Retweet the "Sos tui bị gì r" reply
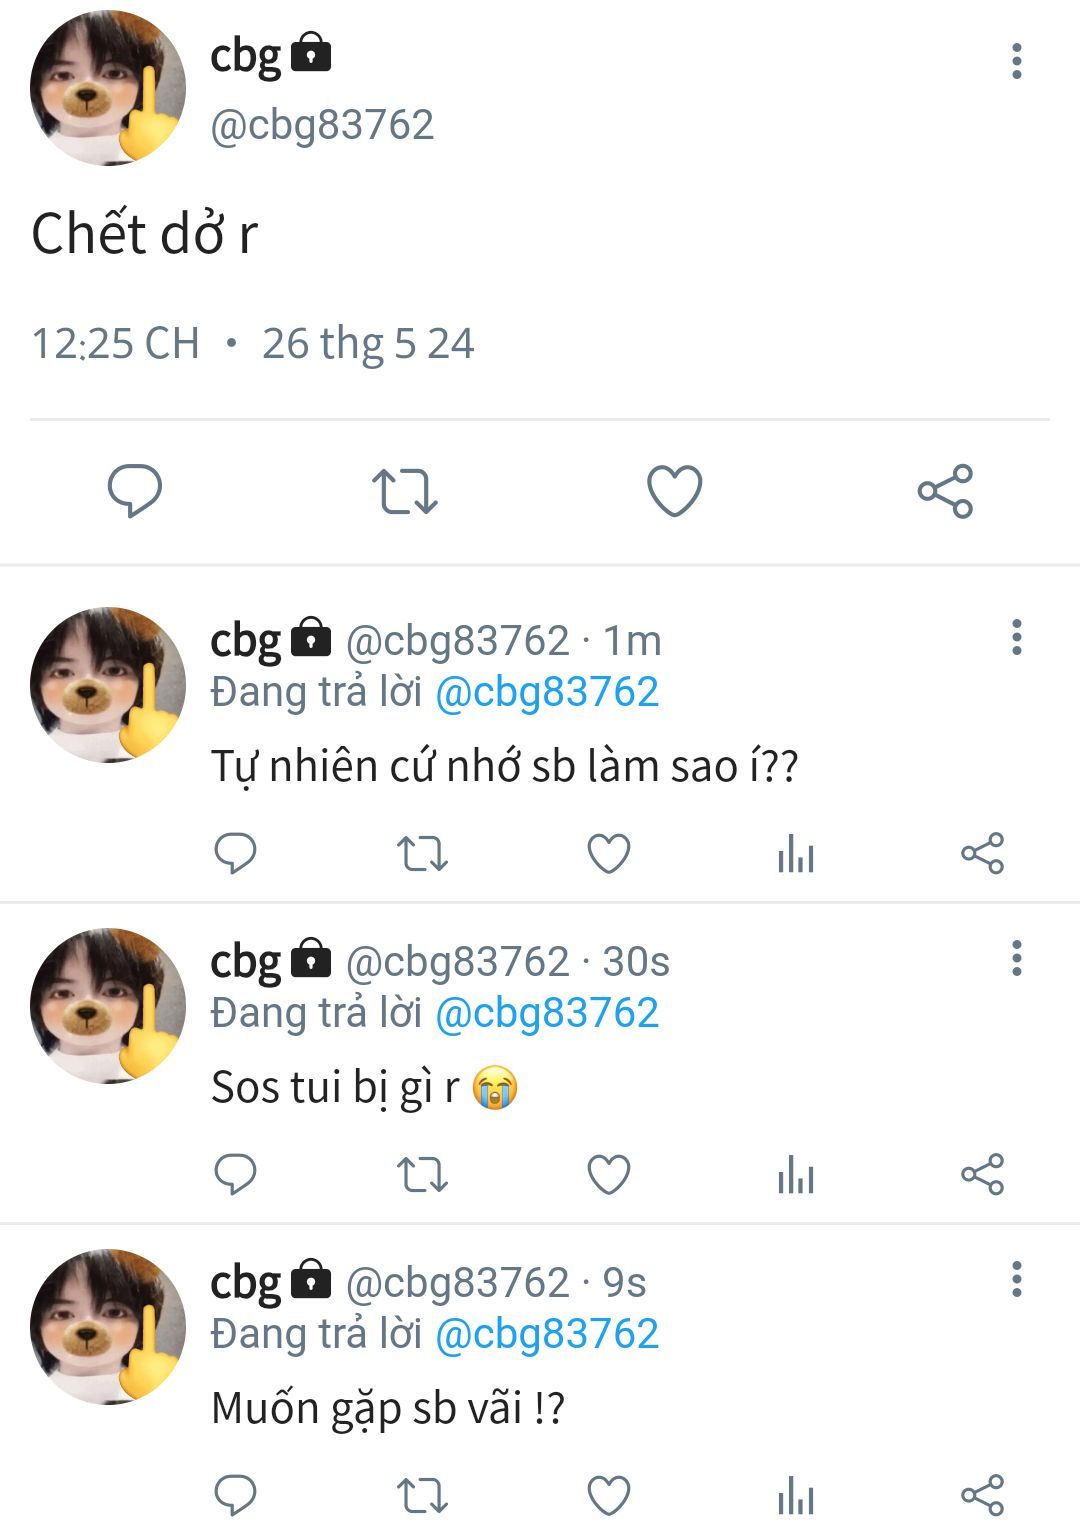The image size is (1080, 1530). pos(422,1175)
